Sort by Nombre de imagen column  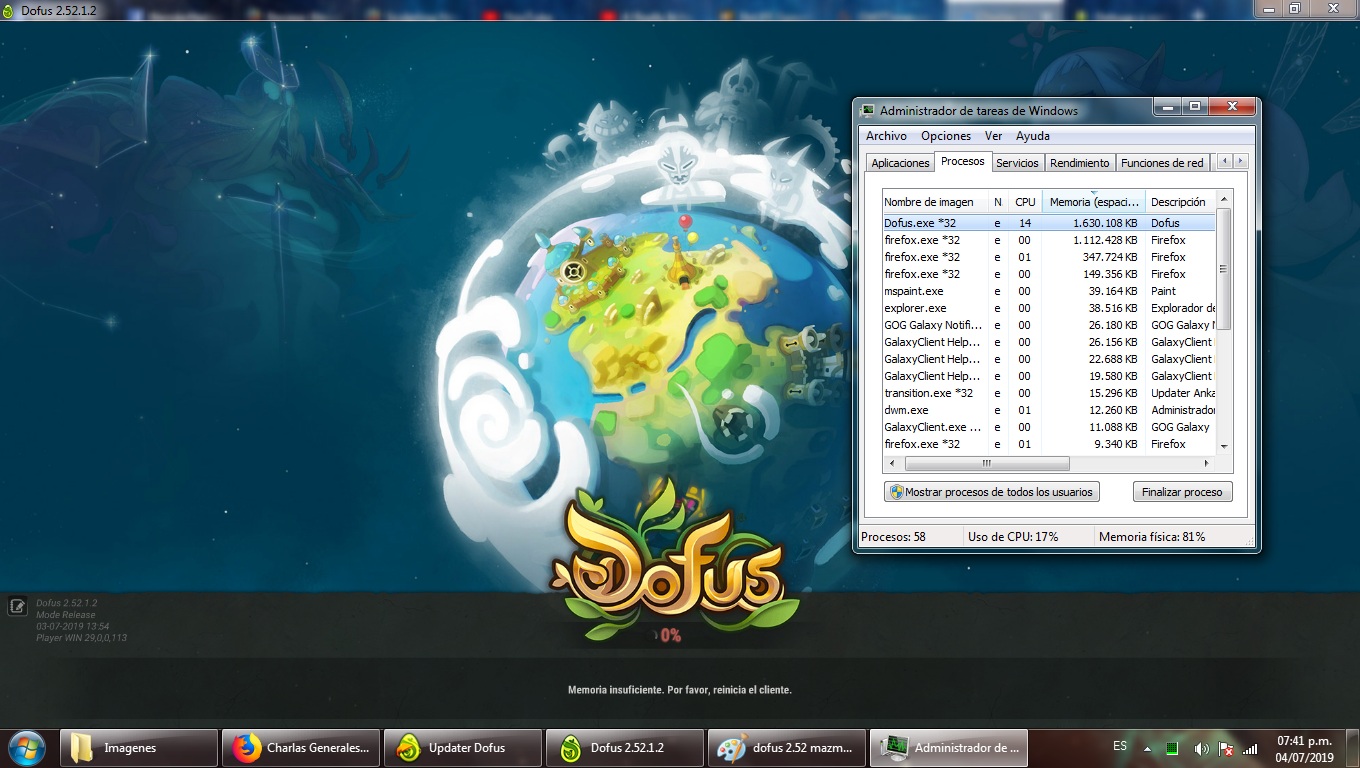point(936,202)
